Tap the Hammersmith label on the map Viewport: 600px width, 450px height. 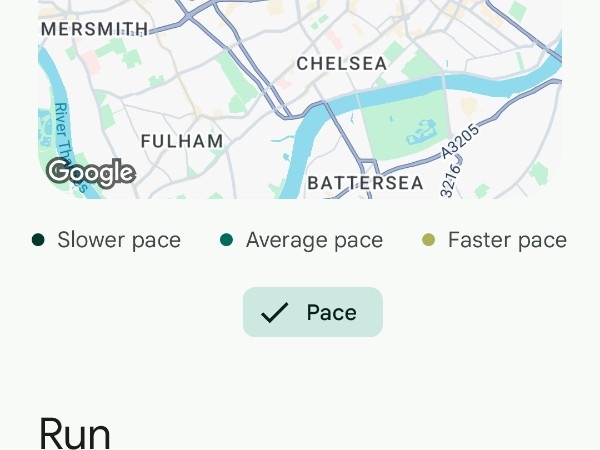(x=94, y=30)
